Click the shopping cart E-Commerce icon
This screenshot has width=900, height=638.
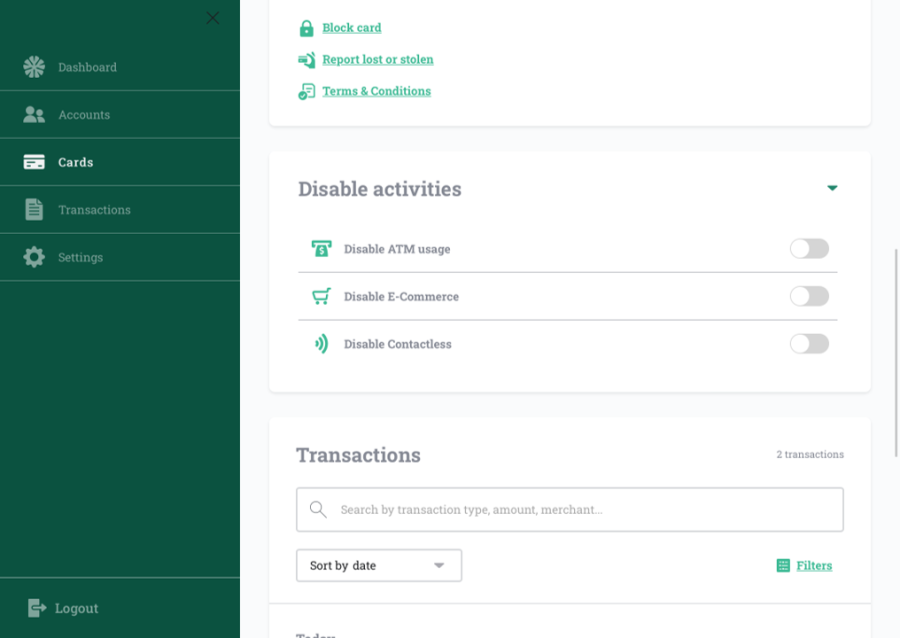[321, 297]
